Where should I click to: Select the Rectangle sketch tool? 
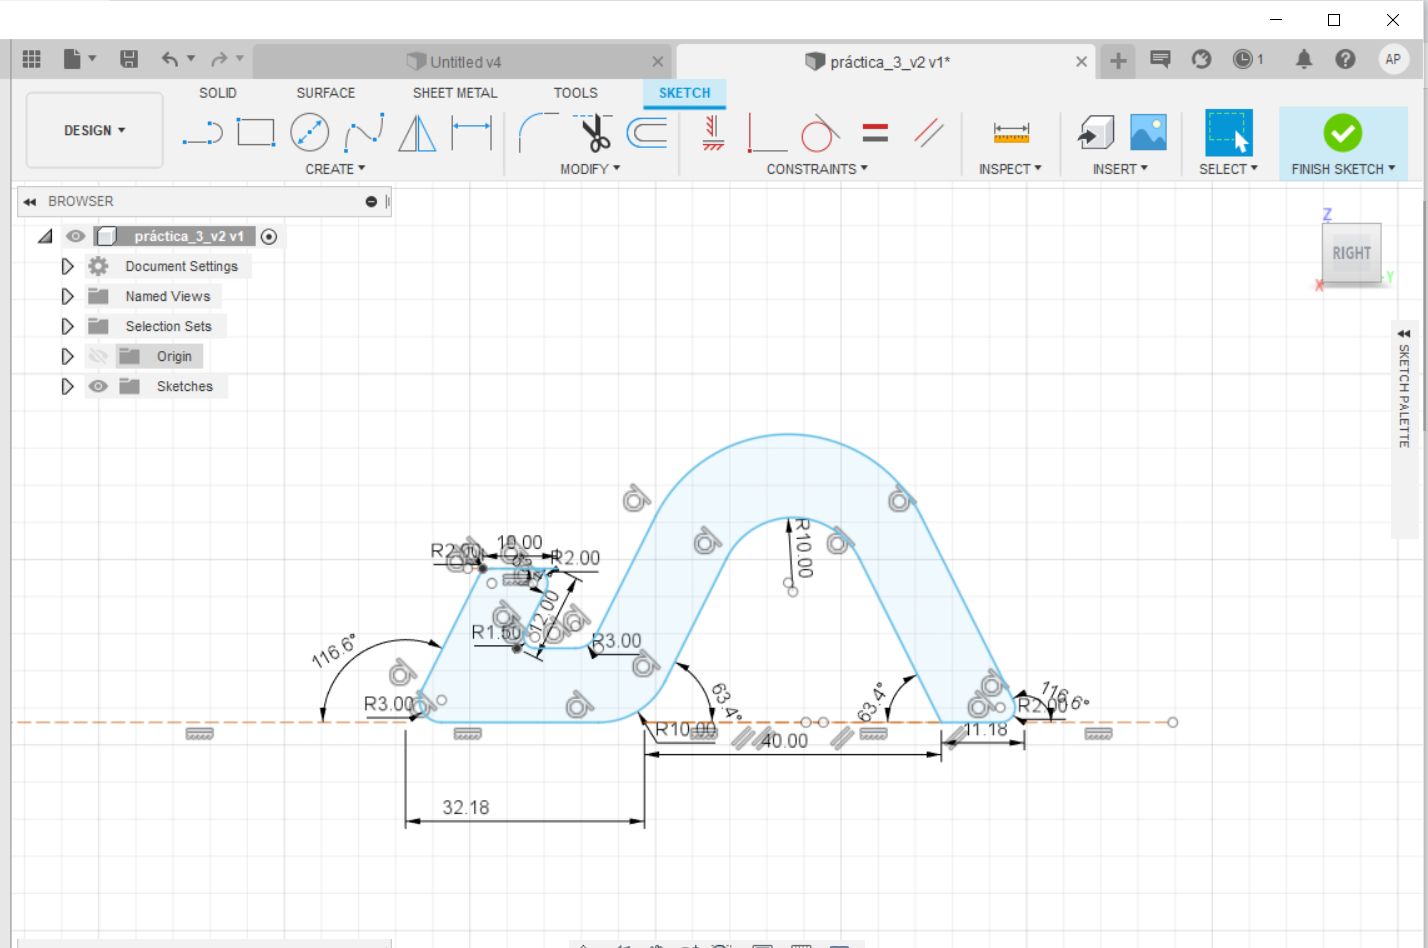coord(256,132)
